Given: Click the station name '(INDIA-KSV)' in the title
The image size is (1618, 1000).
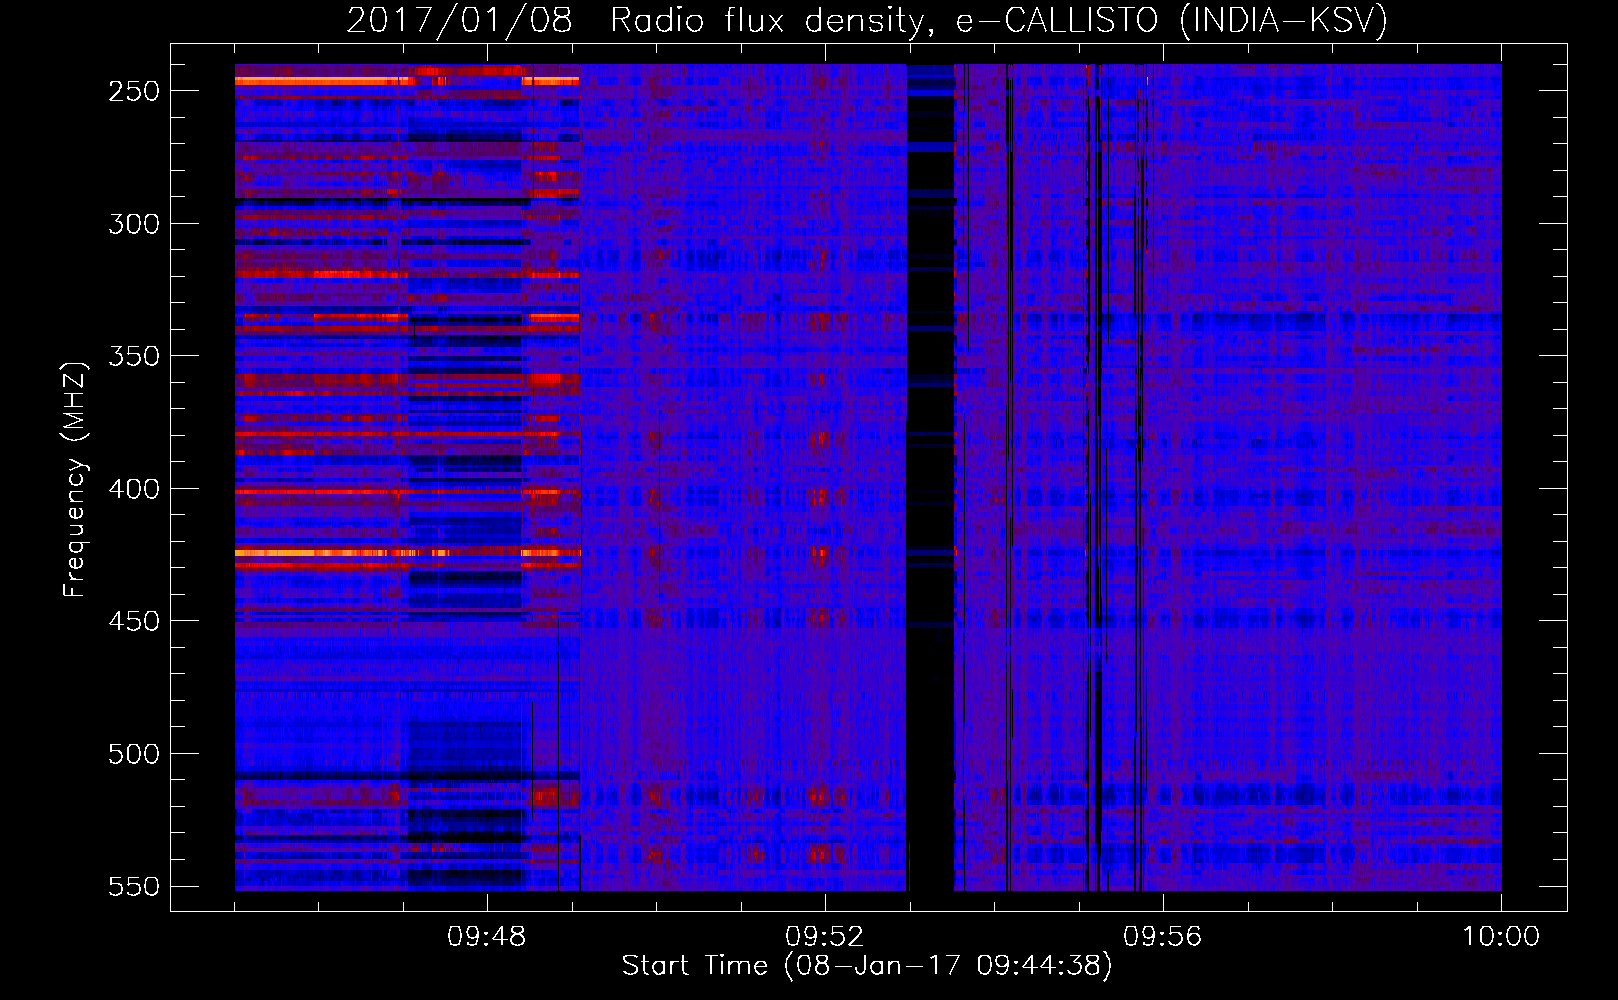Looking at the screenshot, I should pos(1283,20).
